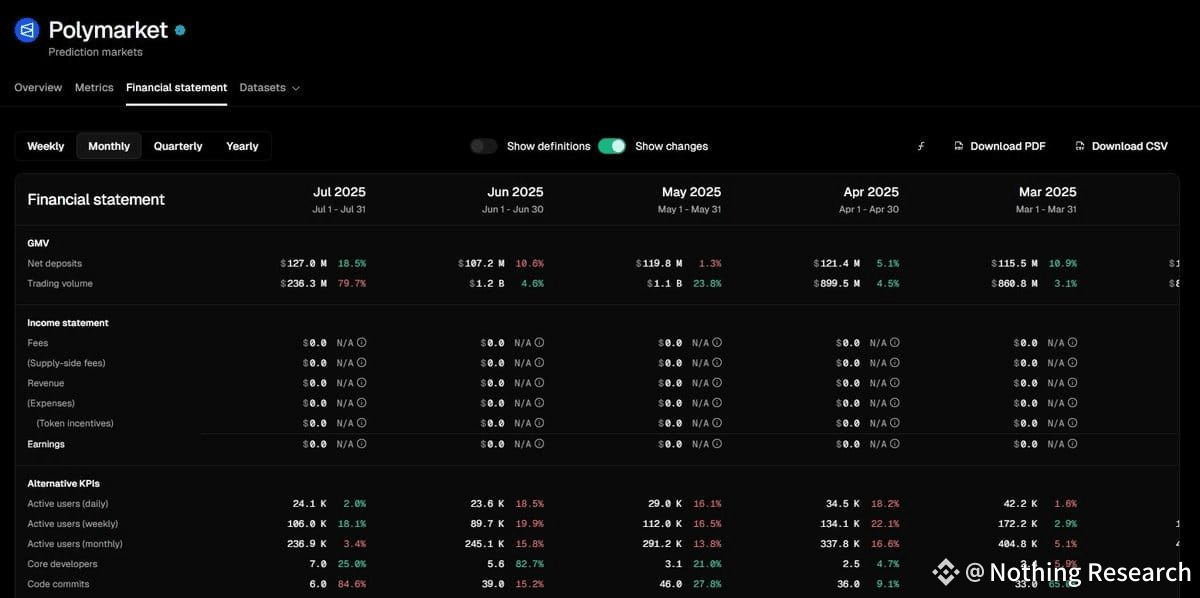
Task: Select the Quarterly period option
Action: pos(178,146)
